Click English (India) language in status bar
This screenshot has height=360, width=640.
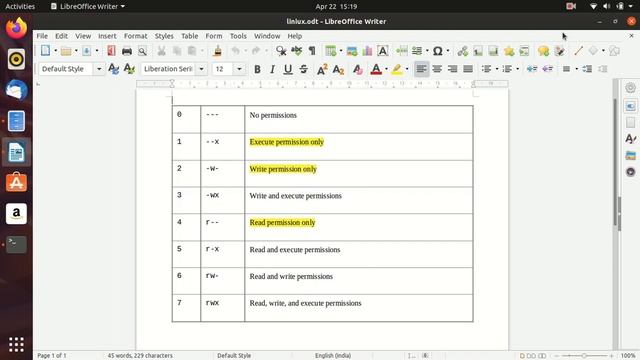(333, 356)
